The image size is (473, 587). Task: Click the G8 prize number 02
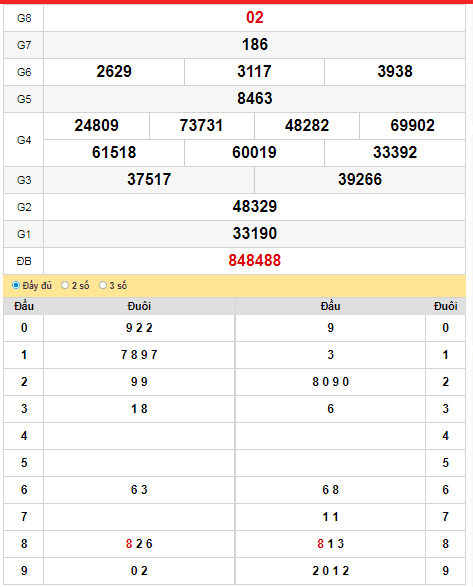click(x=255, y=18)
